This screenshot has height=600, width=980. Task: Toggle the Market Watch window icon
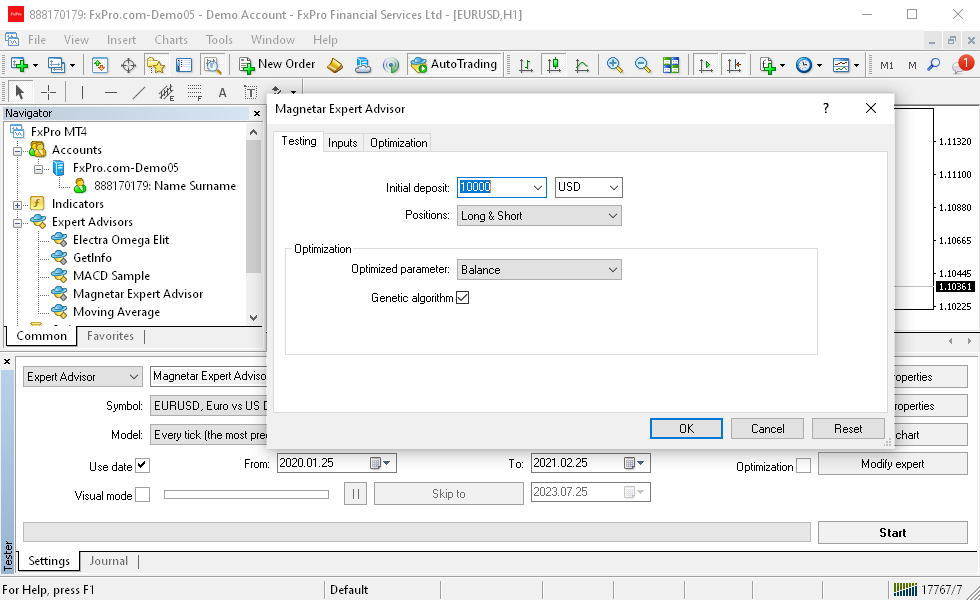(100, 65)
